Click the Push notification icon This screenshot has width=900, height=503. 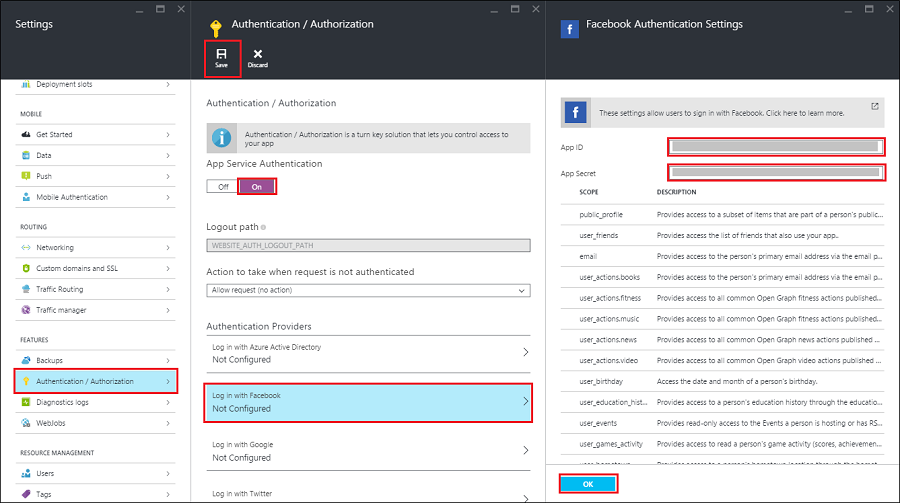26,176
